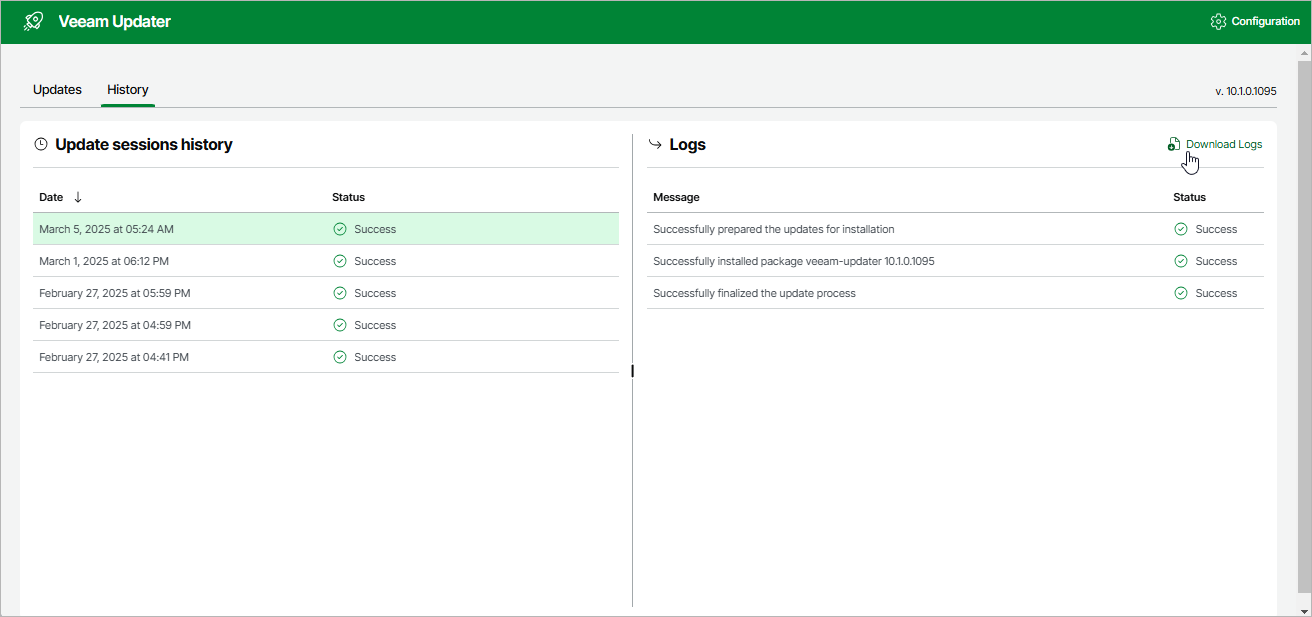Select the February 27, 2025 at 04:59 PM session
1312x617 pixels.
326,325
